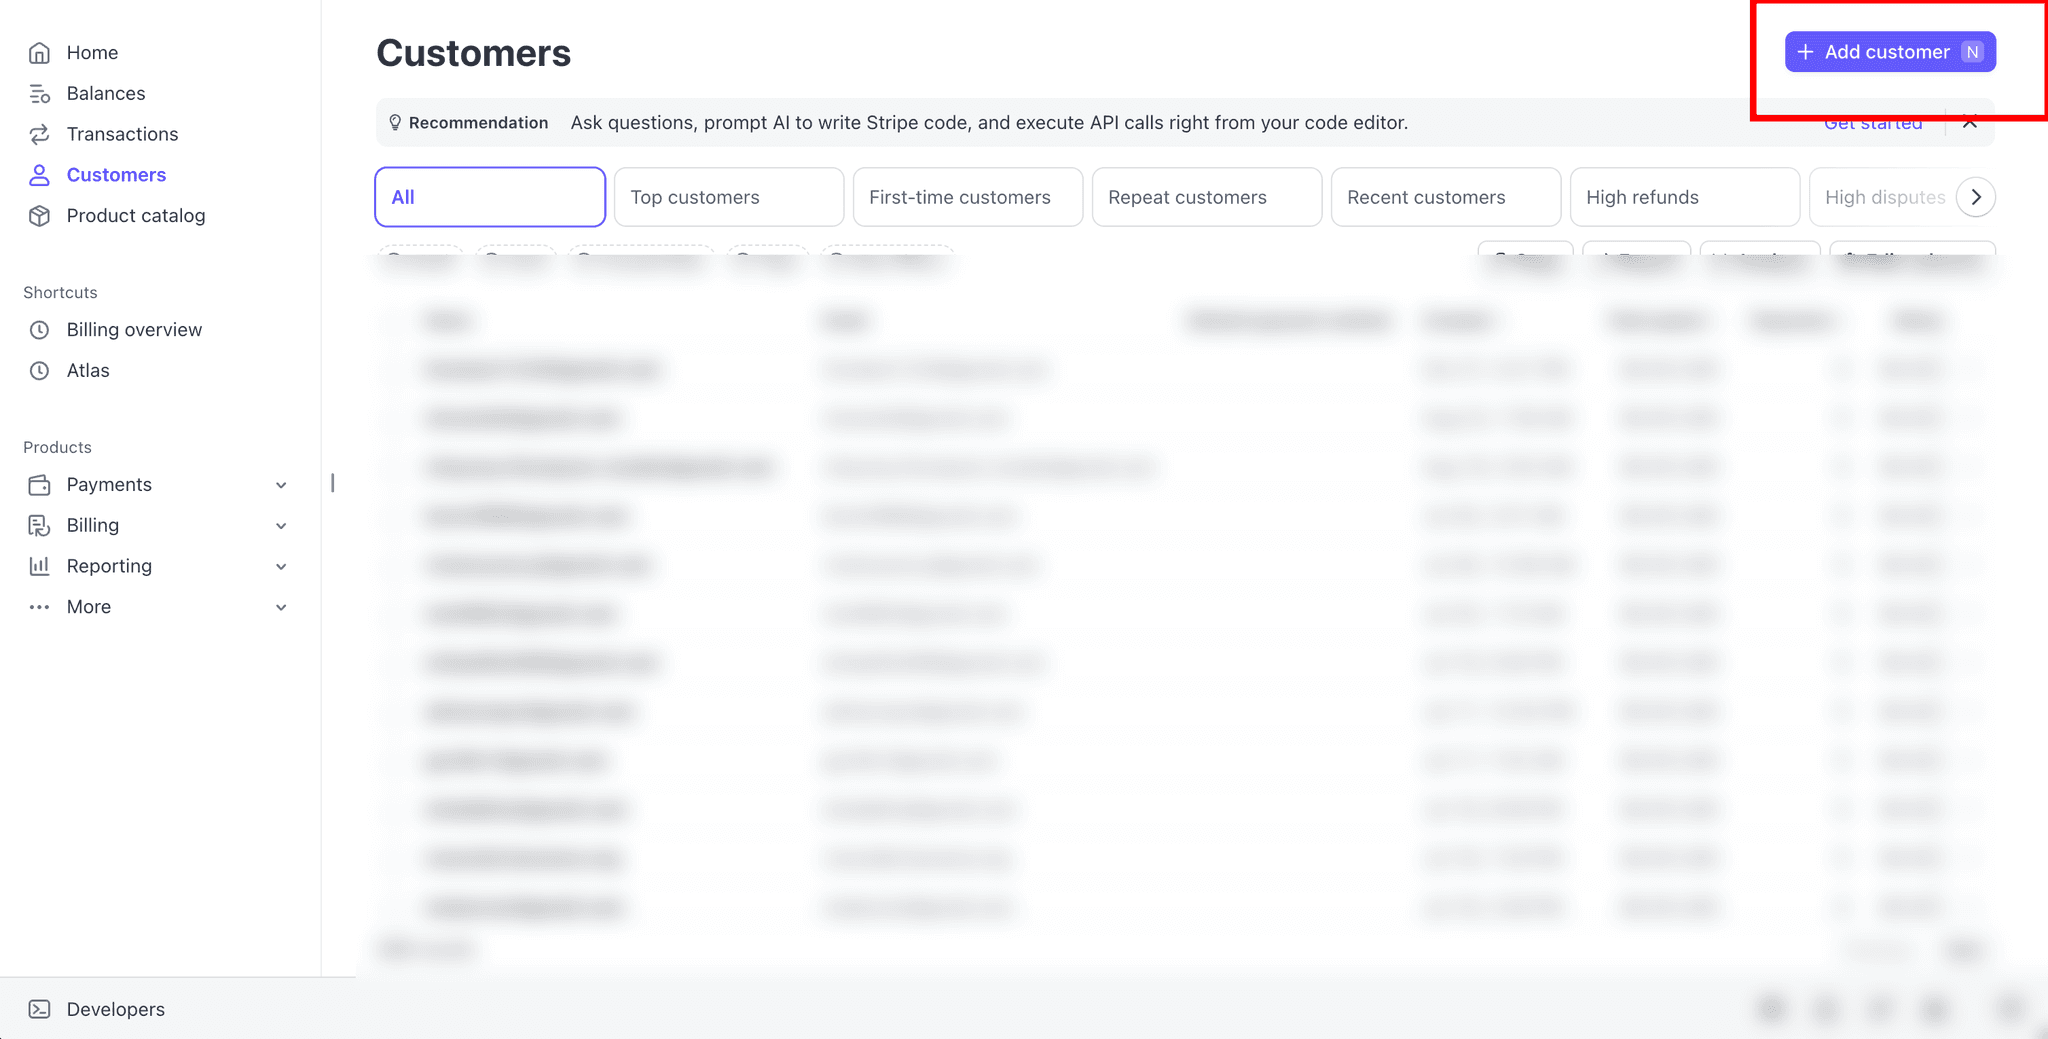Open Developers via the terminal icon
This screenshot has height=1039, width=2048.
40,1009
